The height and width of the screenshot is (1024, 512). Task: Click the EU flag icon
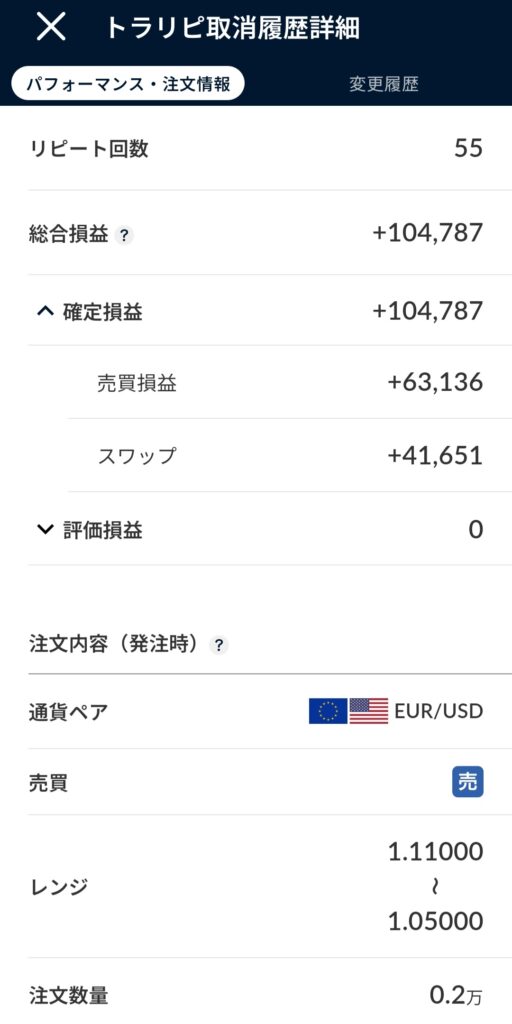[x=328, y=711]
